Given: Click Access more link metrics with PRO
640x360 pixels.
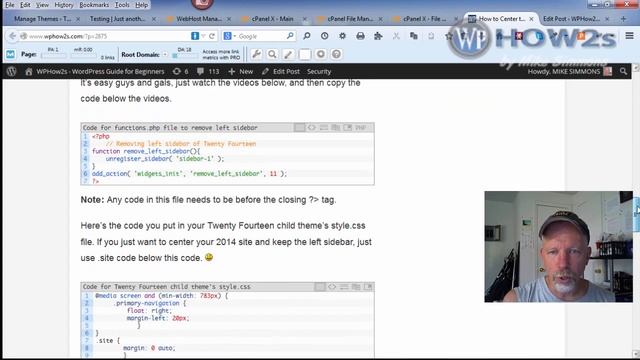Looking at the screenshot, I should coord(221,54).
